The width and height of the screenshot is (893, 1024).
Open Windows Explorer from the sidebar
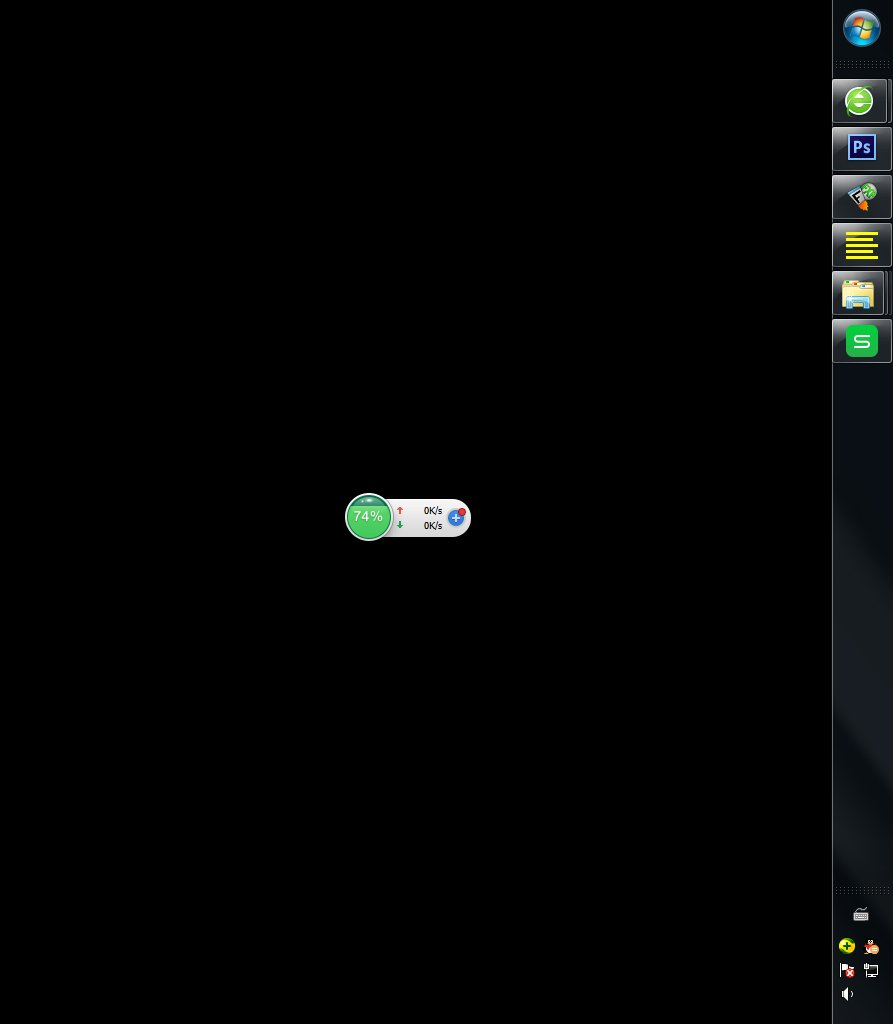859,292
